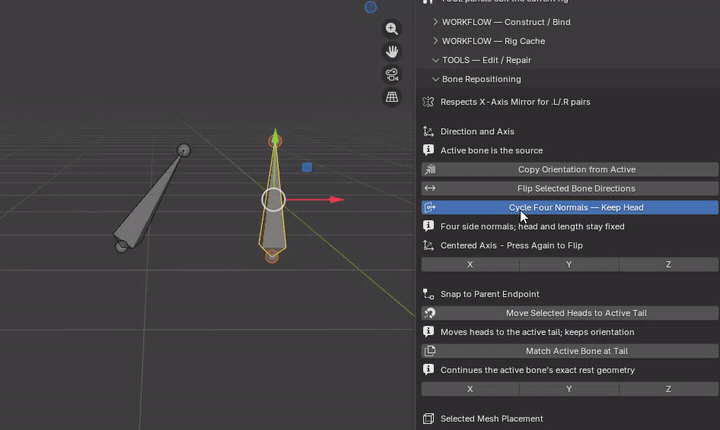Click the 'Selected Mesh Placement' label

click(x=491, y=419)
